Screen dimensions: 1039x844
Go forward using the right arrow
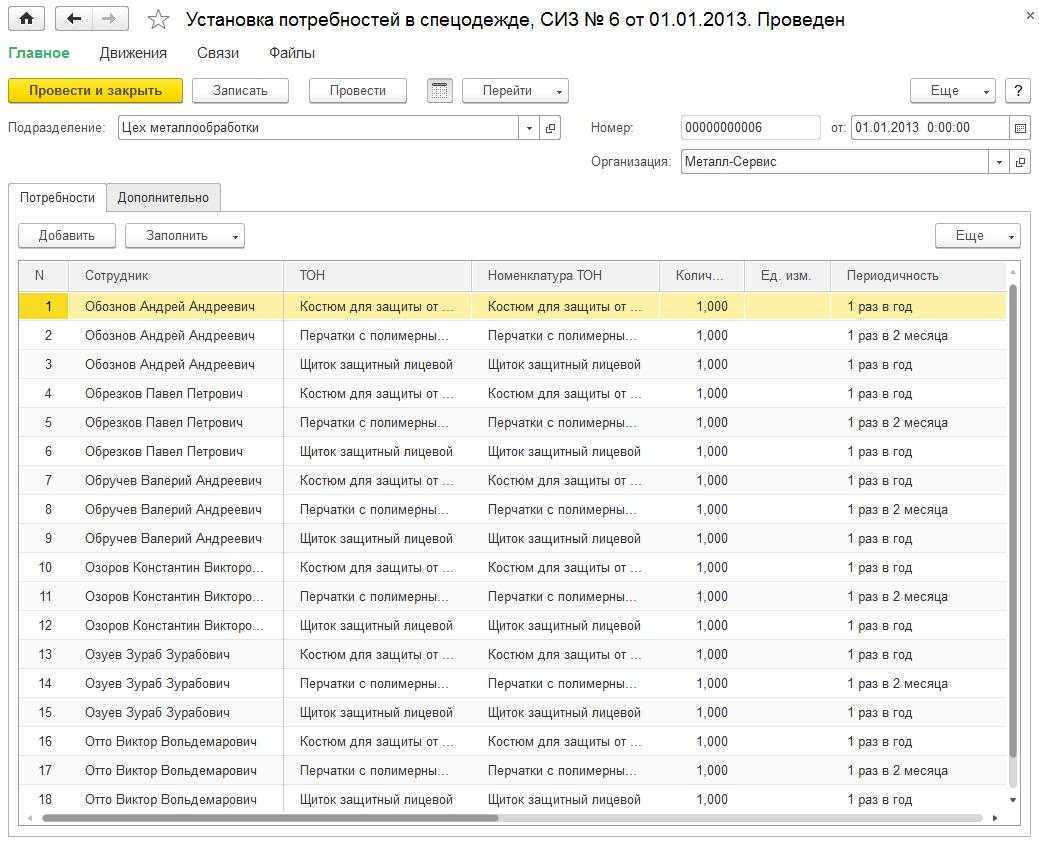109,19
